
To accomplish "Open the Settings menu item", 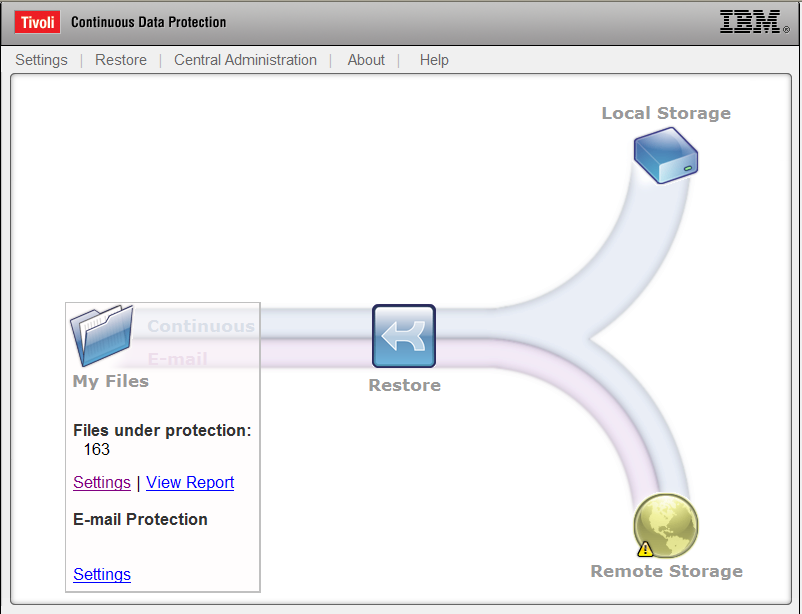I will [x=41, y=60].
